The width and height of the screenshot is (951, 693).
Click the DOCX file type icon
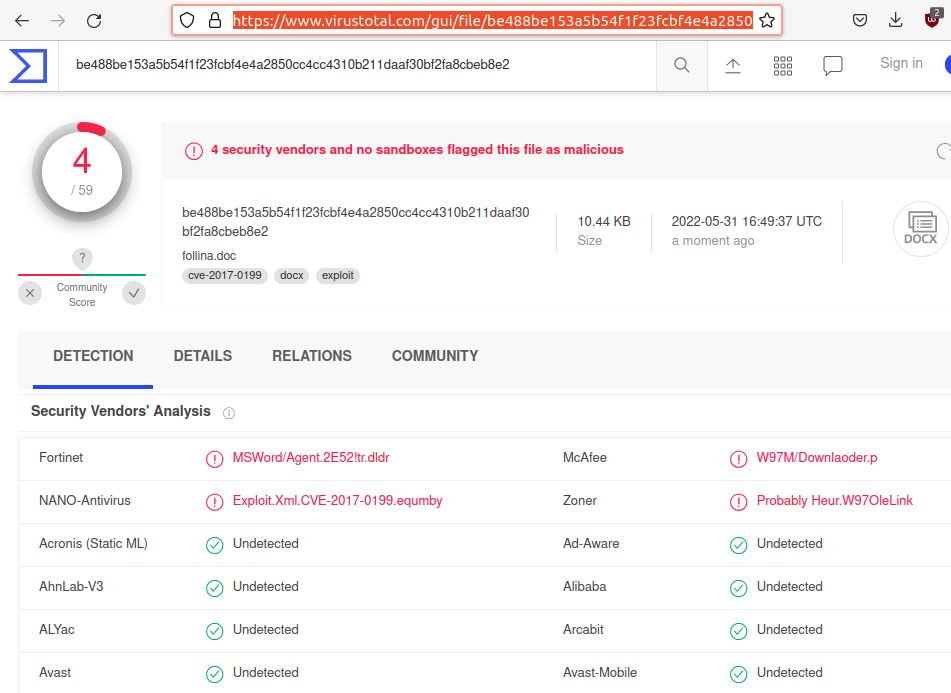click(921, 229)
